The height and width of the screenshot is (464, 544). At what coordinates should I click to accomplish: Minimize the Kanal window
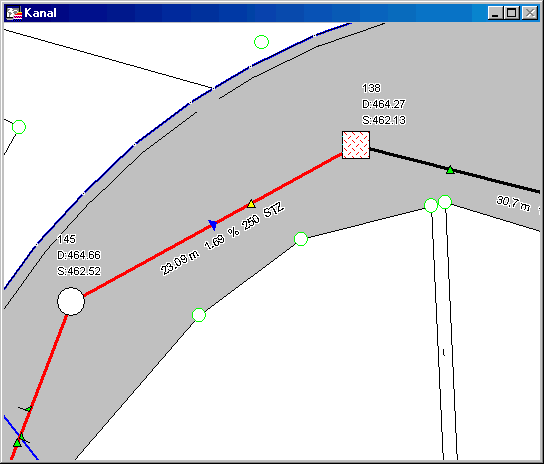coord(495,13)
